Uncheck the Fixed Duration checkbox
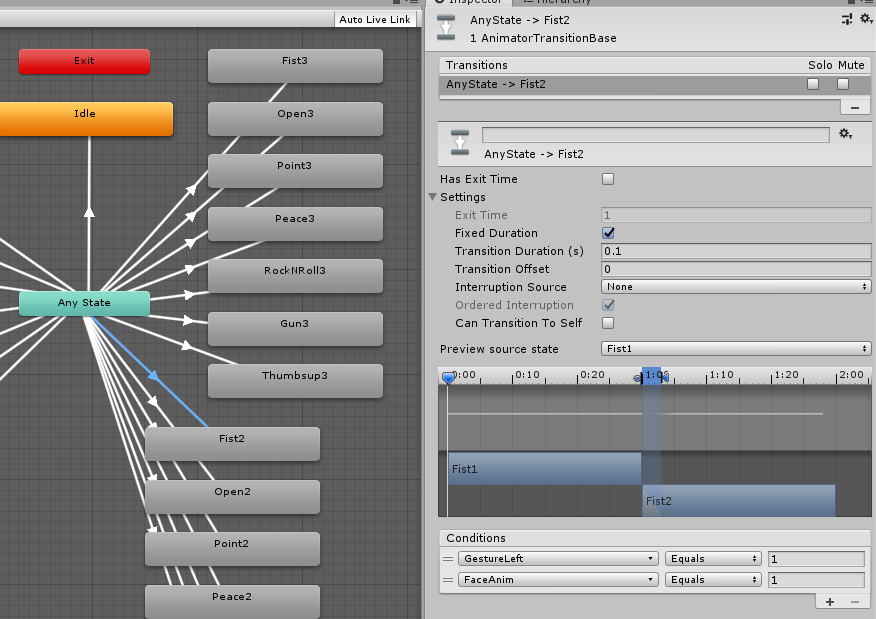 [x=608, y=233]
